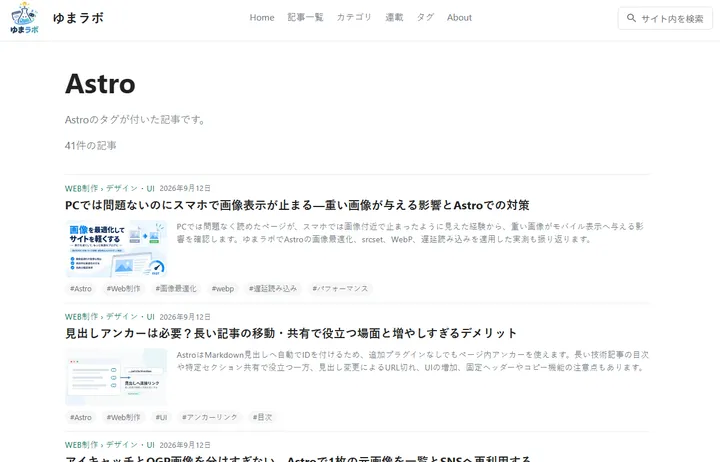Select #Web制作 tag under 見出しアンカー article
Screen dimensions: 720x462
click(124, 417)
